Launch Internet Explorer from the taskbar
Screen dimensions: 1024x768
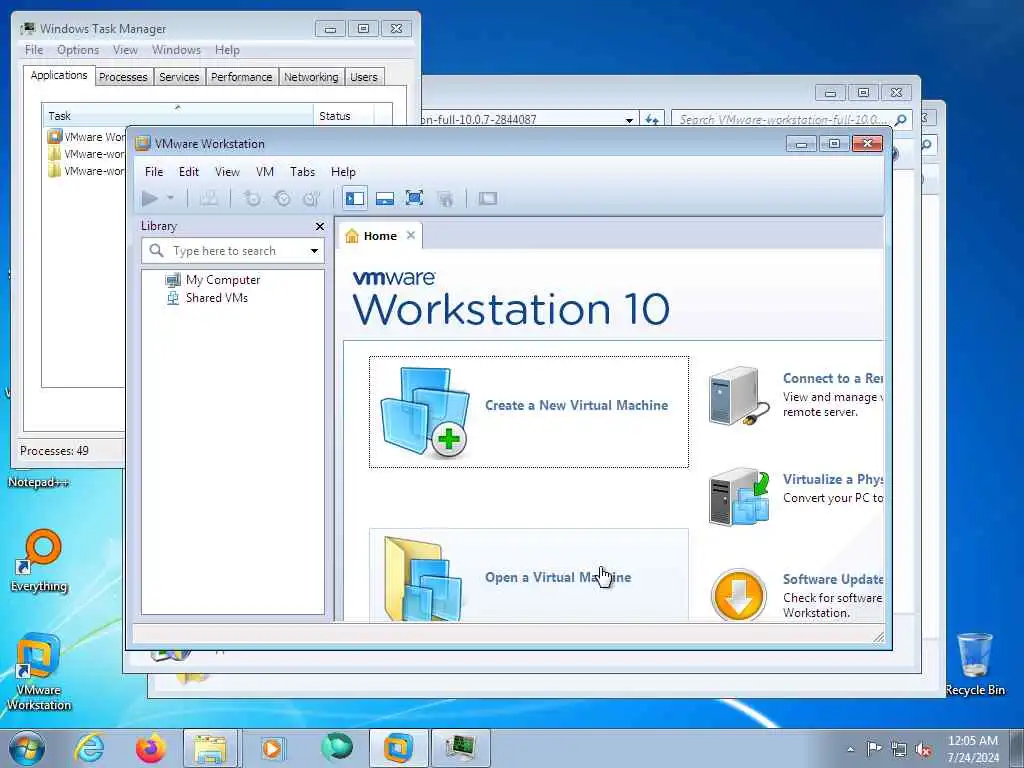click(89, 748)
